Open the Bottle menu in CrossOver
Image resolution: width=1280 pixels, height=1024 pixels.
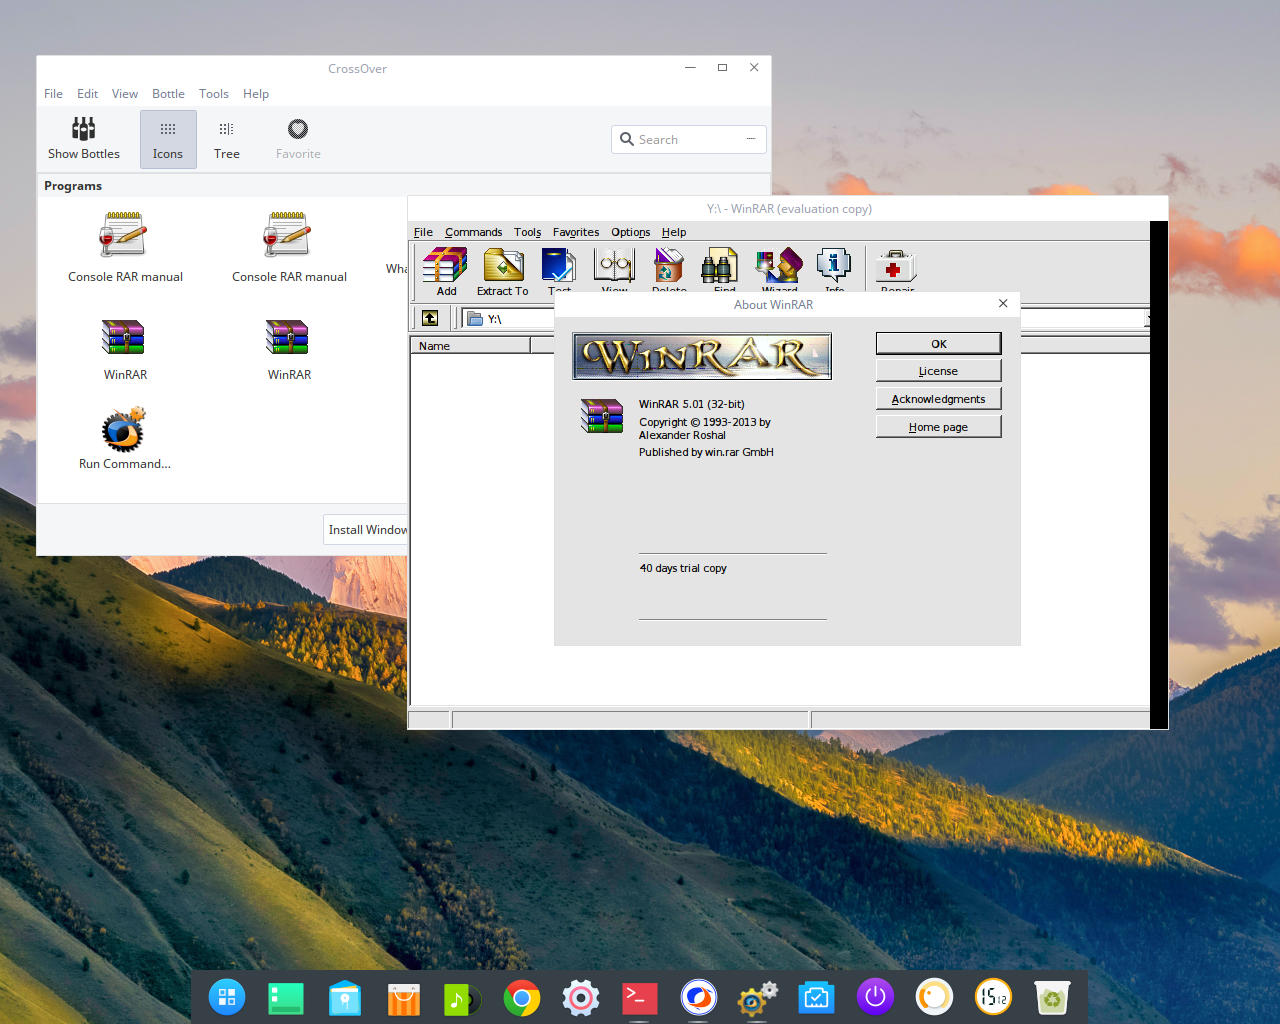click(168, 94)
